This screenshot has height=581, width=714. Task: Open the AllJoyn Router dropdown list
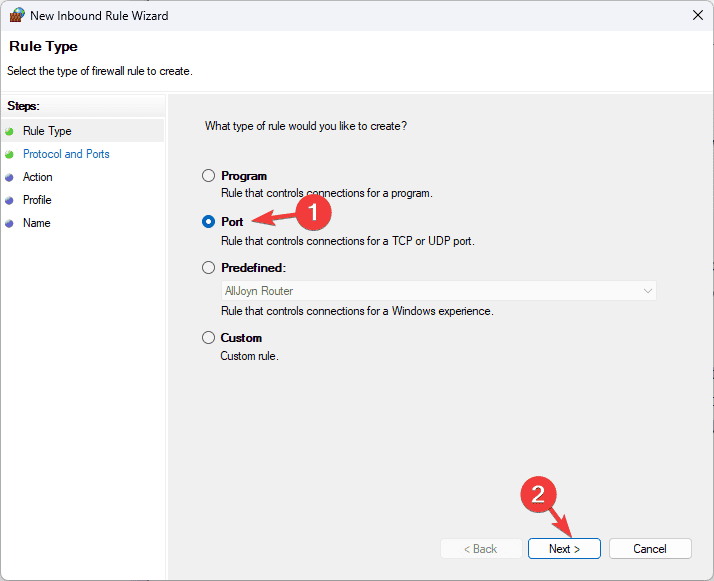point(439,291)
